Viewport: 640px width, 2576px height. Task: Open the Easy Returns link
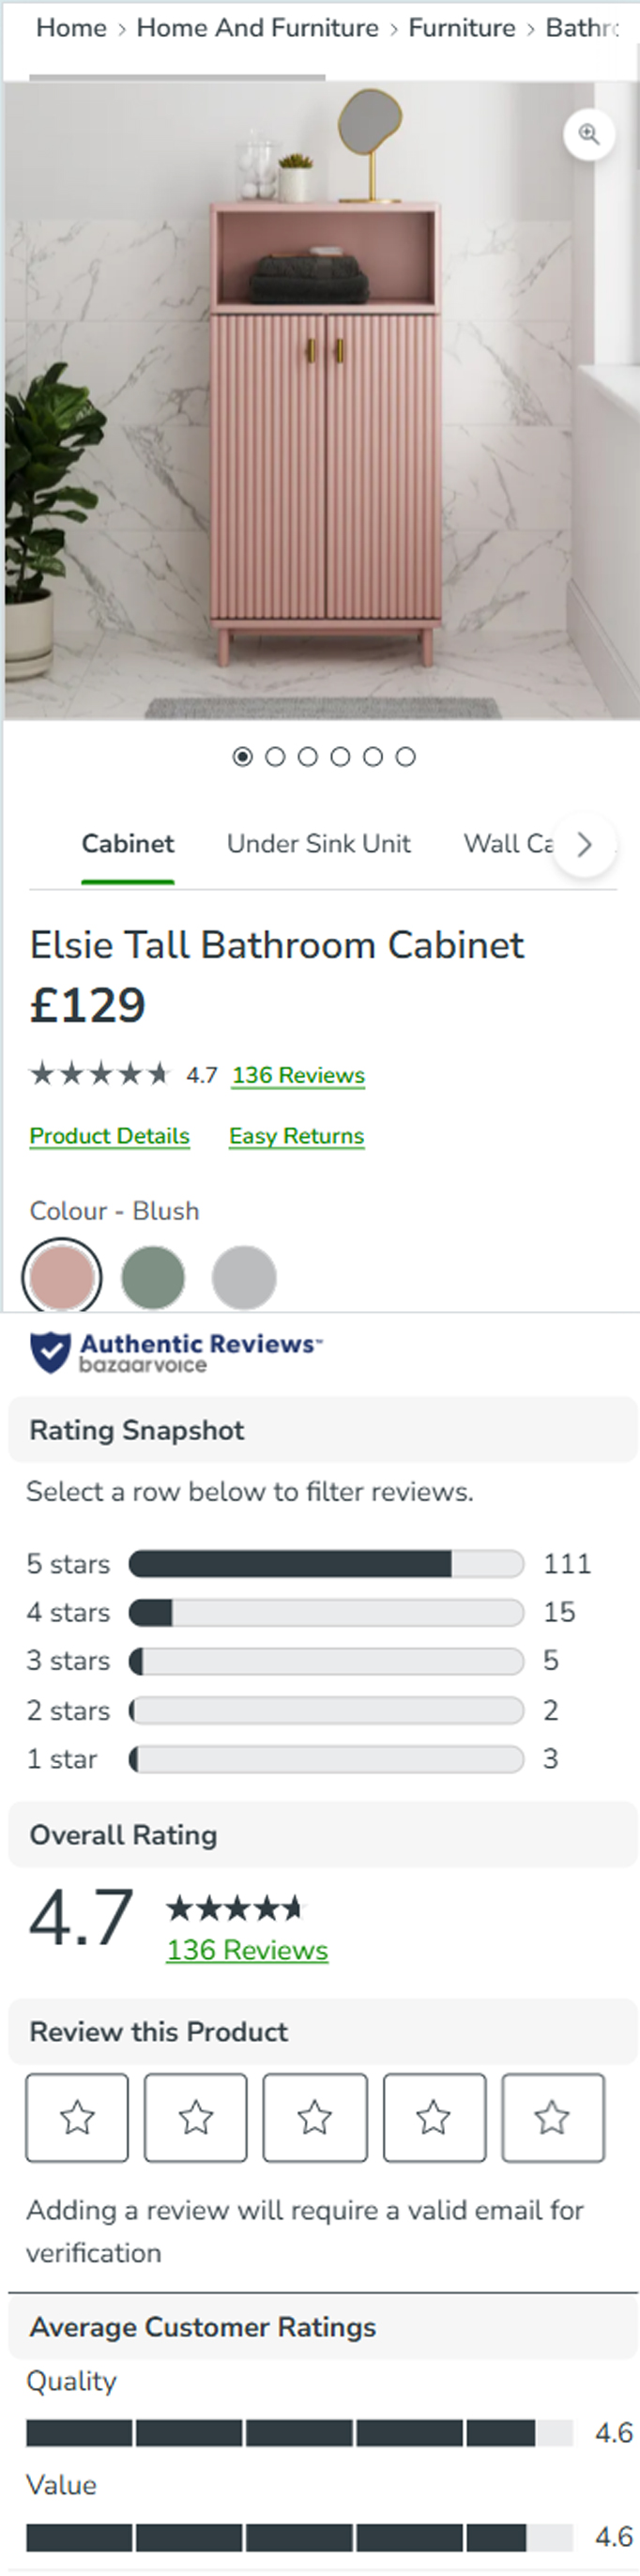point(297,1136)
